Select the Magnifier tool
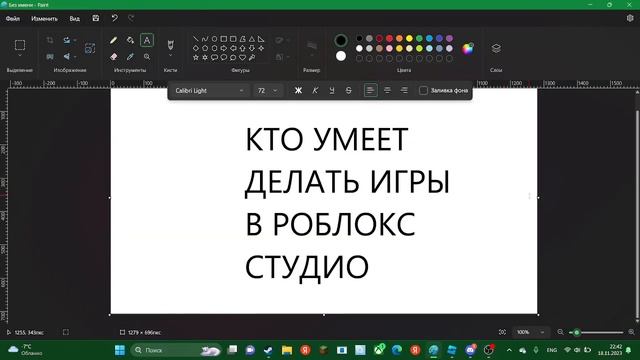The height and width of the screenshot is (360, 640). coord(147,57)
